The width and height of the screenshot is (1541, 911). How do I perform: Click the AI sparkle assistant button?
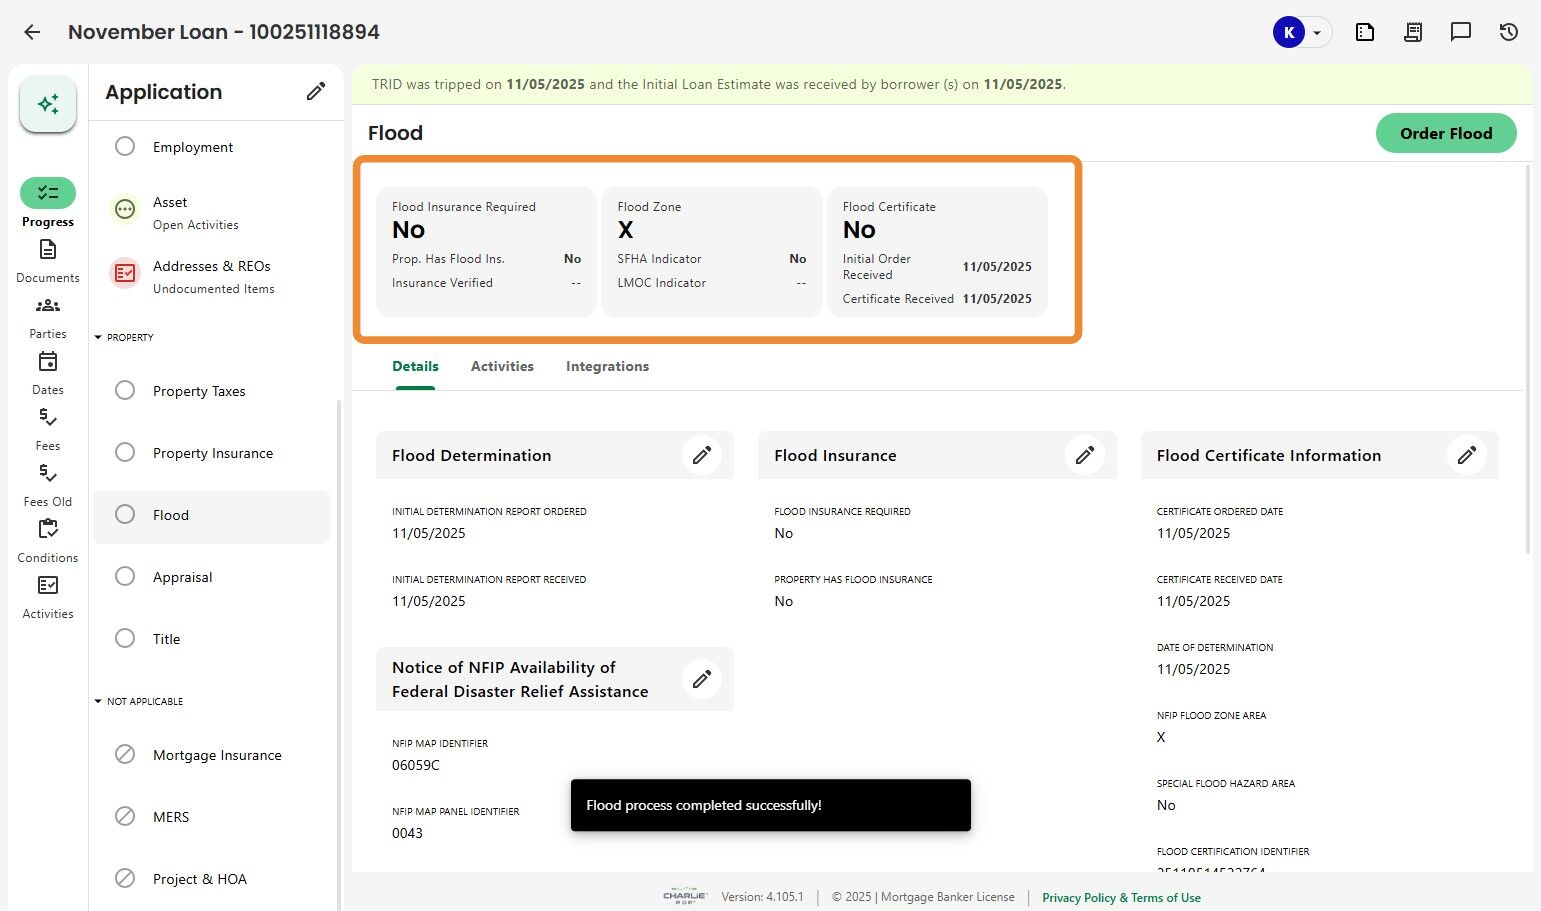(x=48, y=104)
